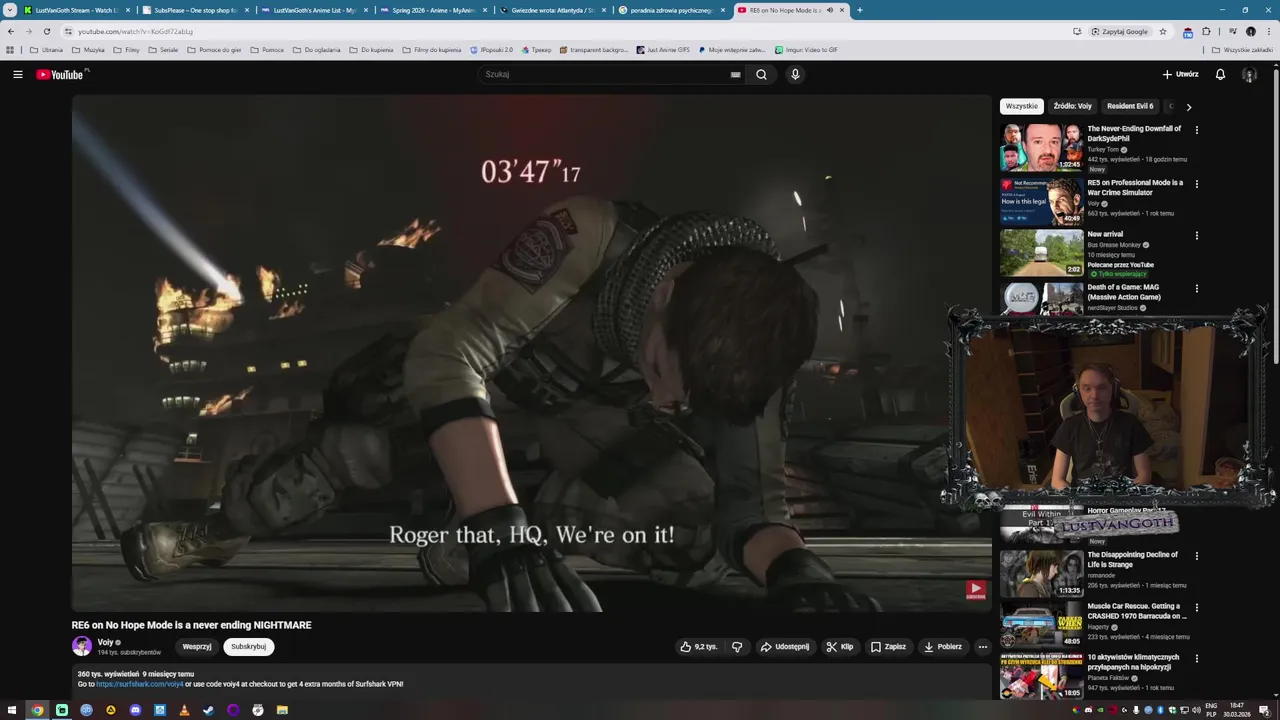Open options for New arrival video
Screen dimensions: 1280x720
click(1196, 235)
